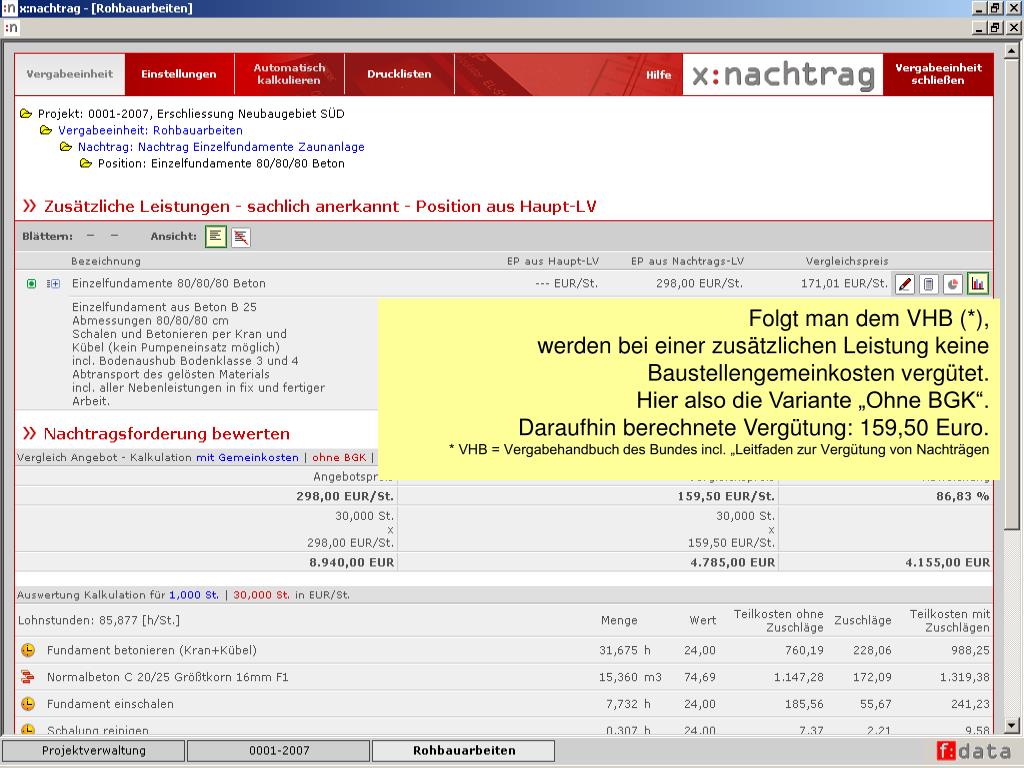Click the Vergleichspreis column header
The width and height of the screenshot is (1024, 768).
[x=847, y=261]
